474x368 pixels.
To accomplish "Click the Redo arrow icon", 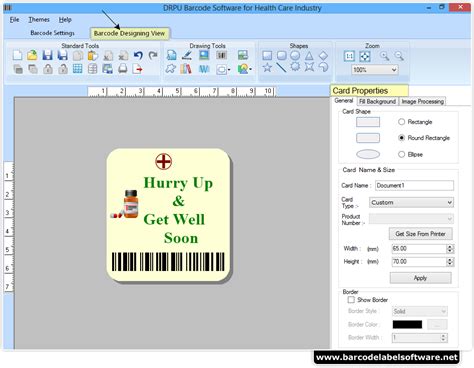I will pos(153,55).
